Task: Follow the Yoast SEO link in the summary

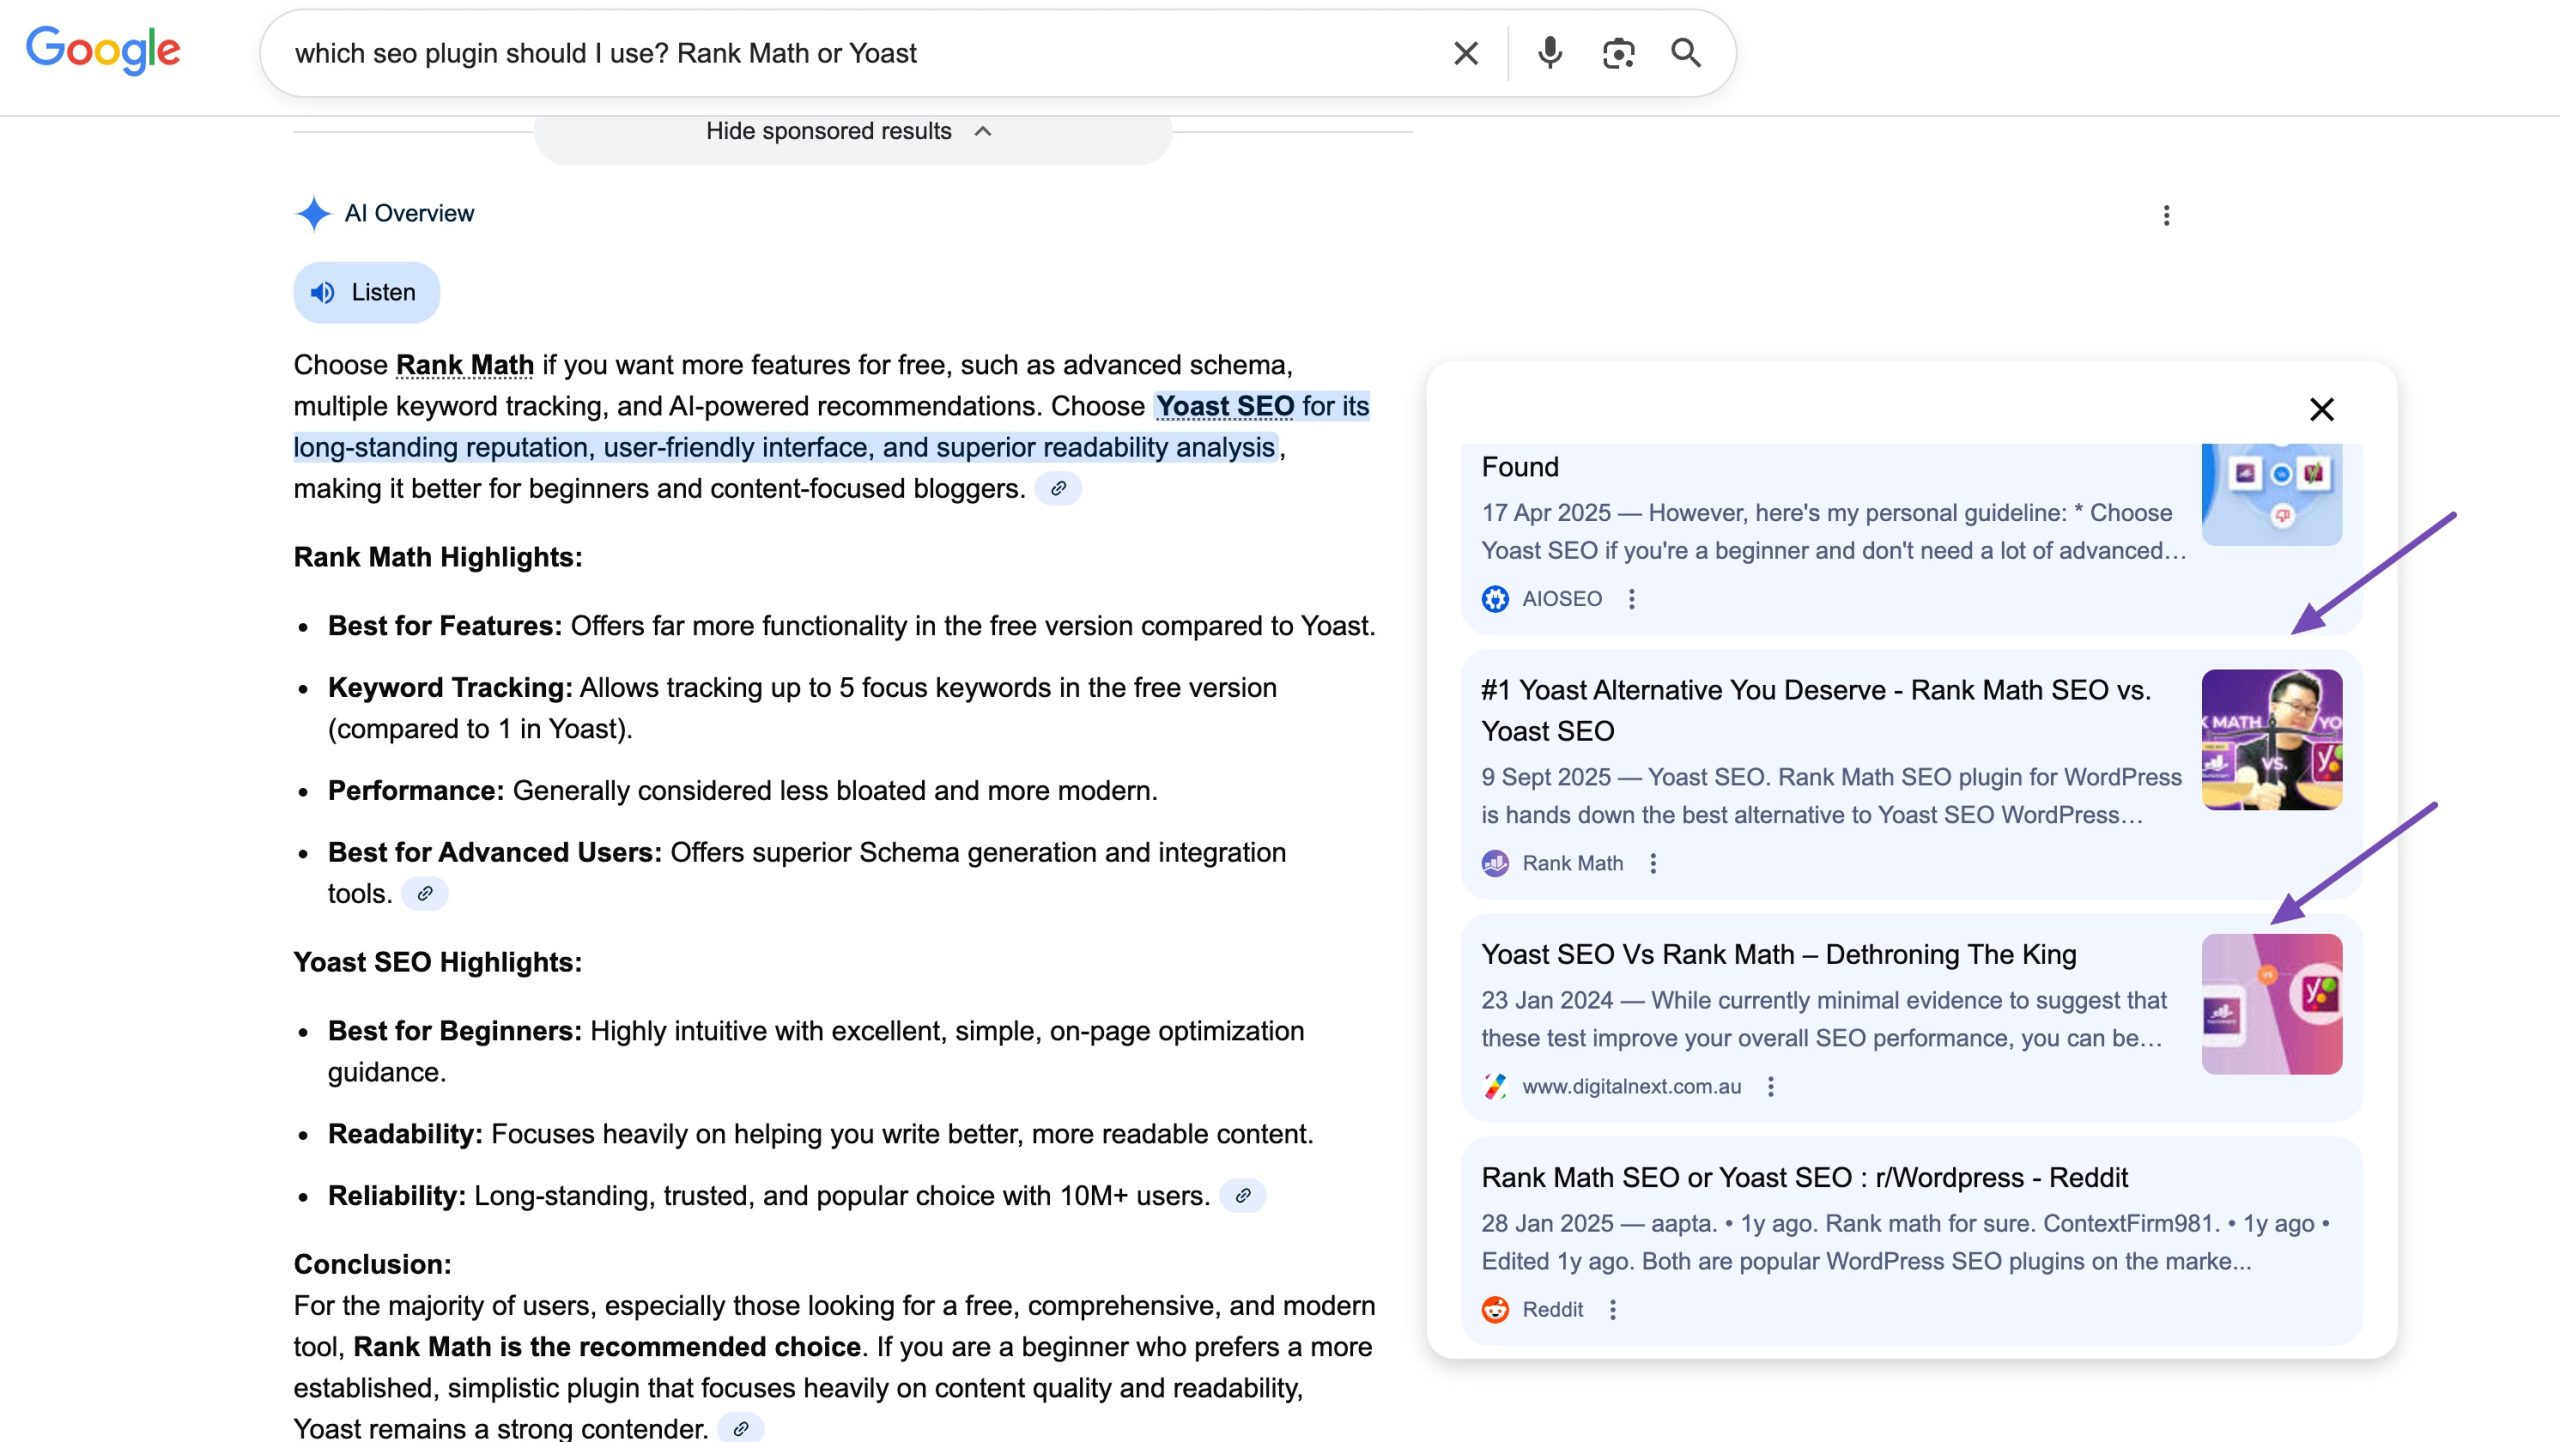Action: (1226, 406)
